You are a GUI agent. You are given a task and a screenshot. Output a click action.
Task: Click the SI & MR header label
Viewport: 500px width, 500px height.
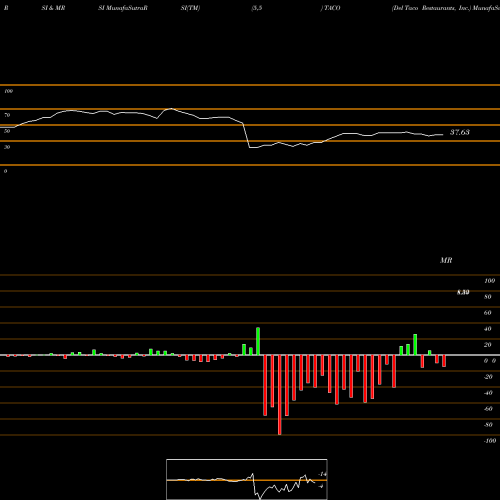[53, 8]
